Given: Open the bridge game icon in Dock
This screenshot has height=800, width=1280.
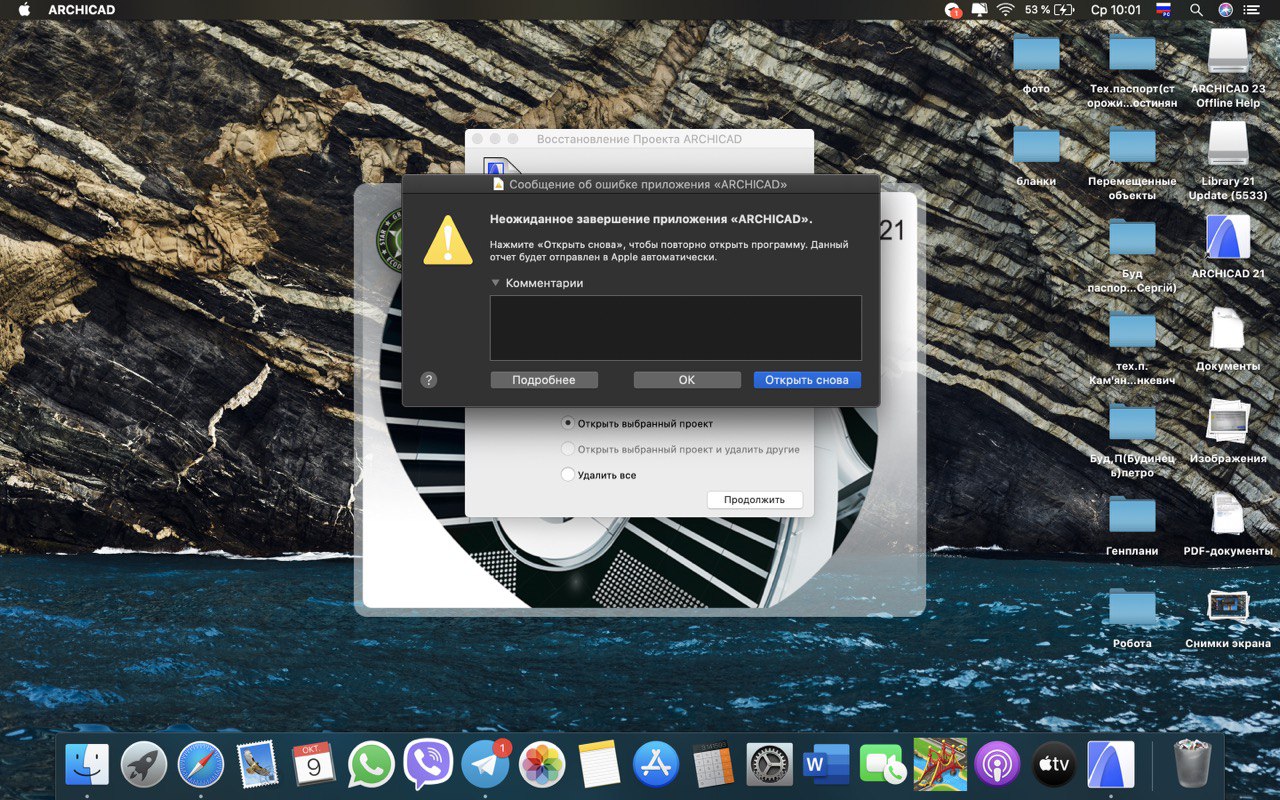Looking at the screenshot, I should pyautogui.click(x=940, y=765).
